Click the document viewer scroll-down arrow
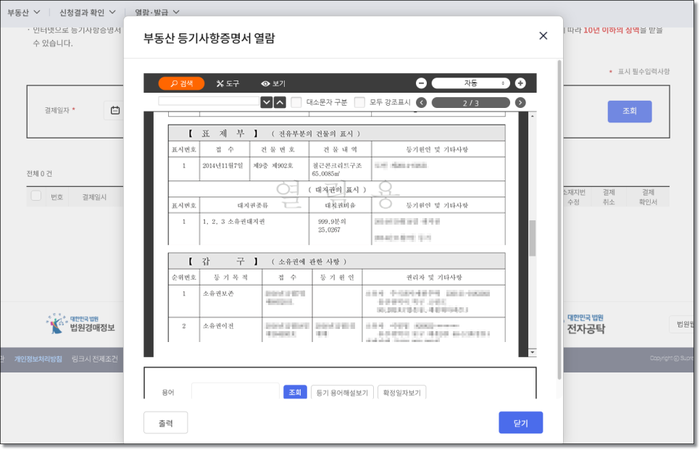 (x=532, y=352)
